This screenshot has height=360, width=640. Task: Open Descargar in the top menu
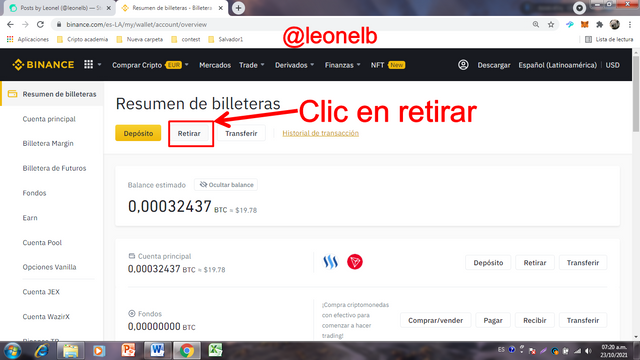[494, 65]
